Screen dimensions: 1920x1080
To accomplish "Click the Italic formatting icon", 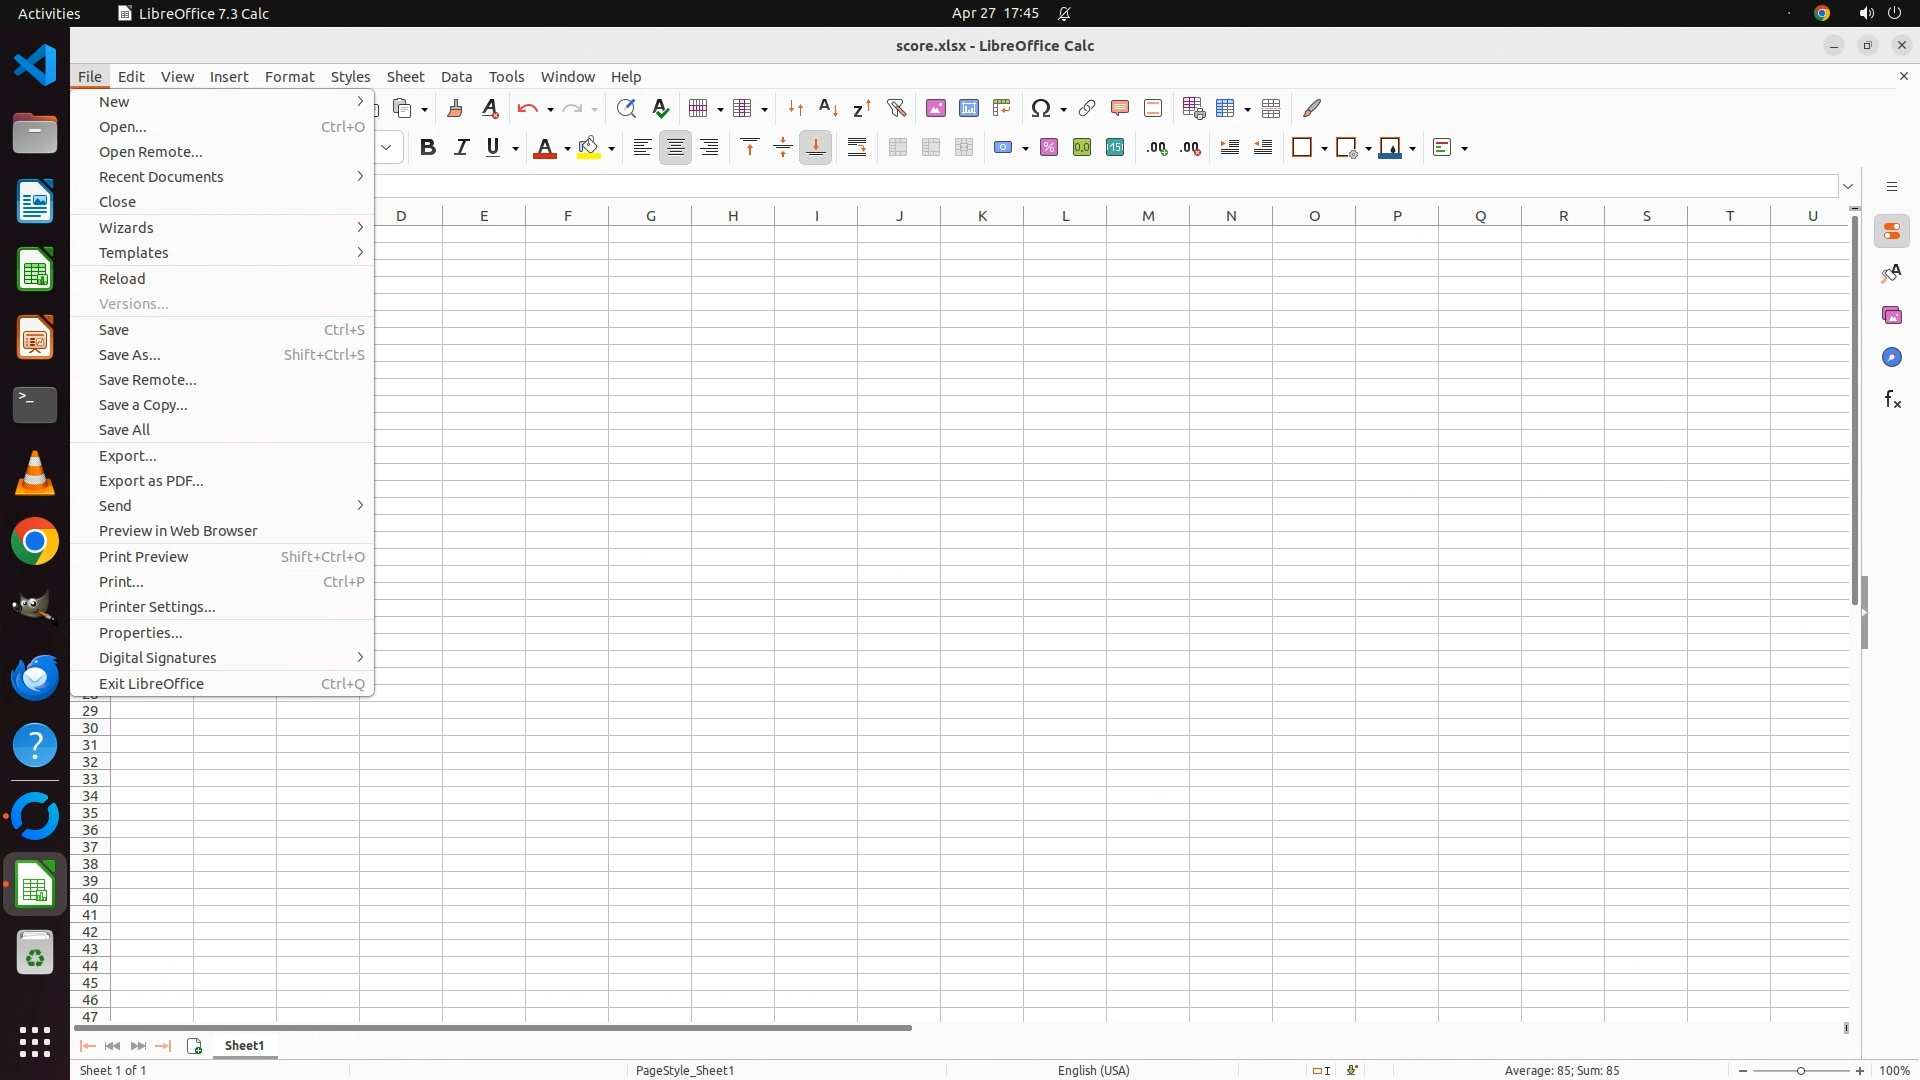I will (461, 148).
